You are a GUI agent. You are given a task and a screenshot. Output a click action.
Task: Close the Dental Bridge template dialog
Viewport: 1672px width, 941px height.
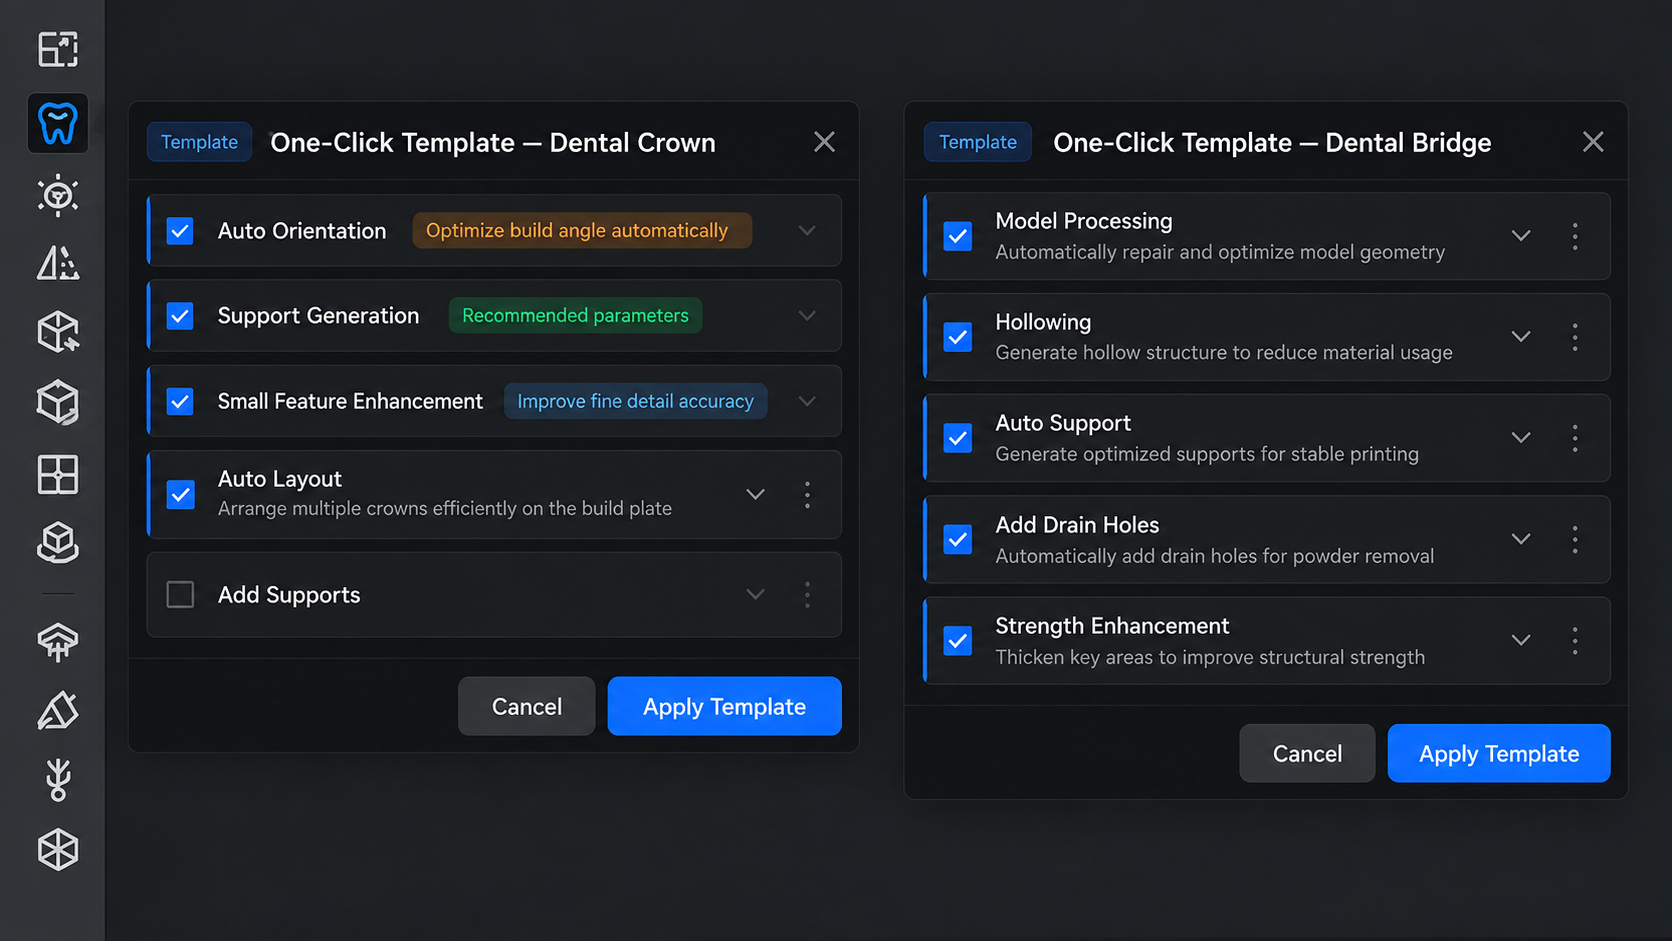(x=1593, y=142)
